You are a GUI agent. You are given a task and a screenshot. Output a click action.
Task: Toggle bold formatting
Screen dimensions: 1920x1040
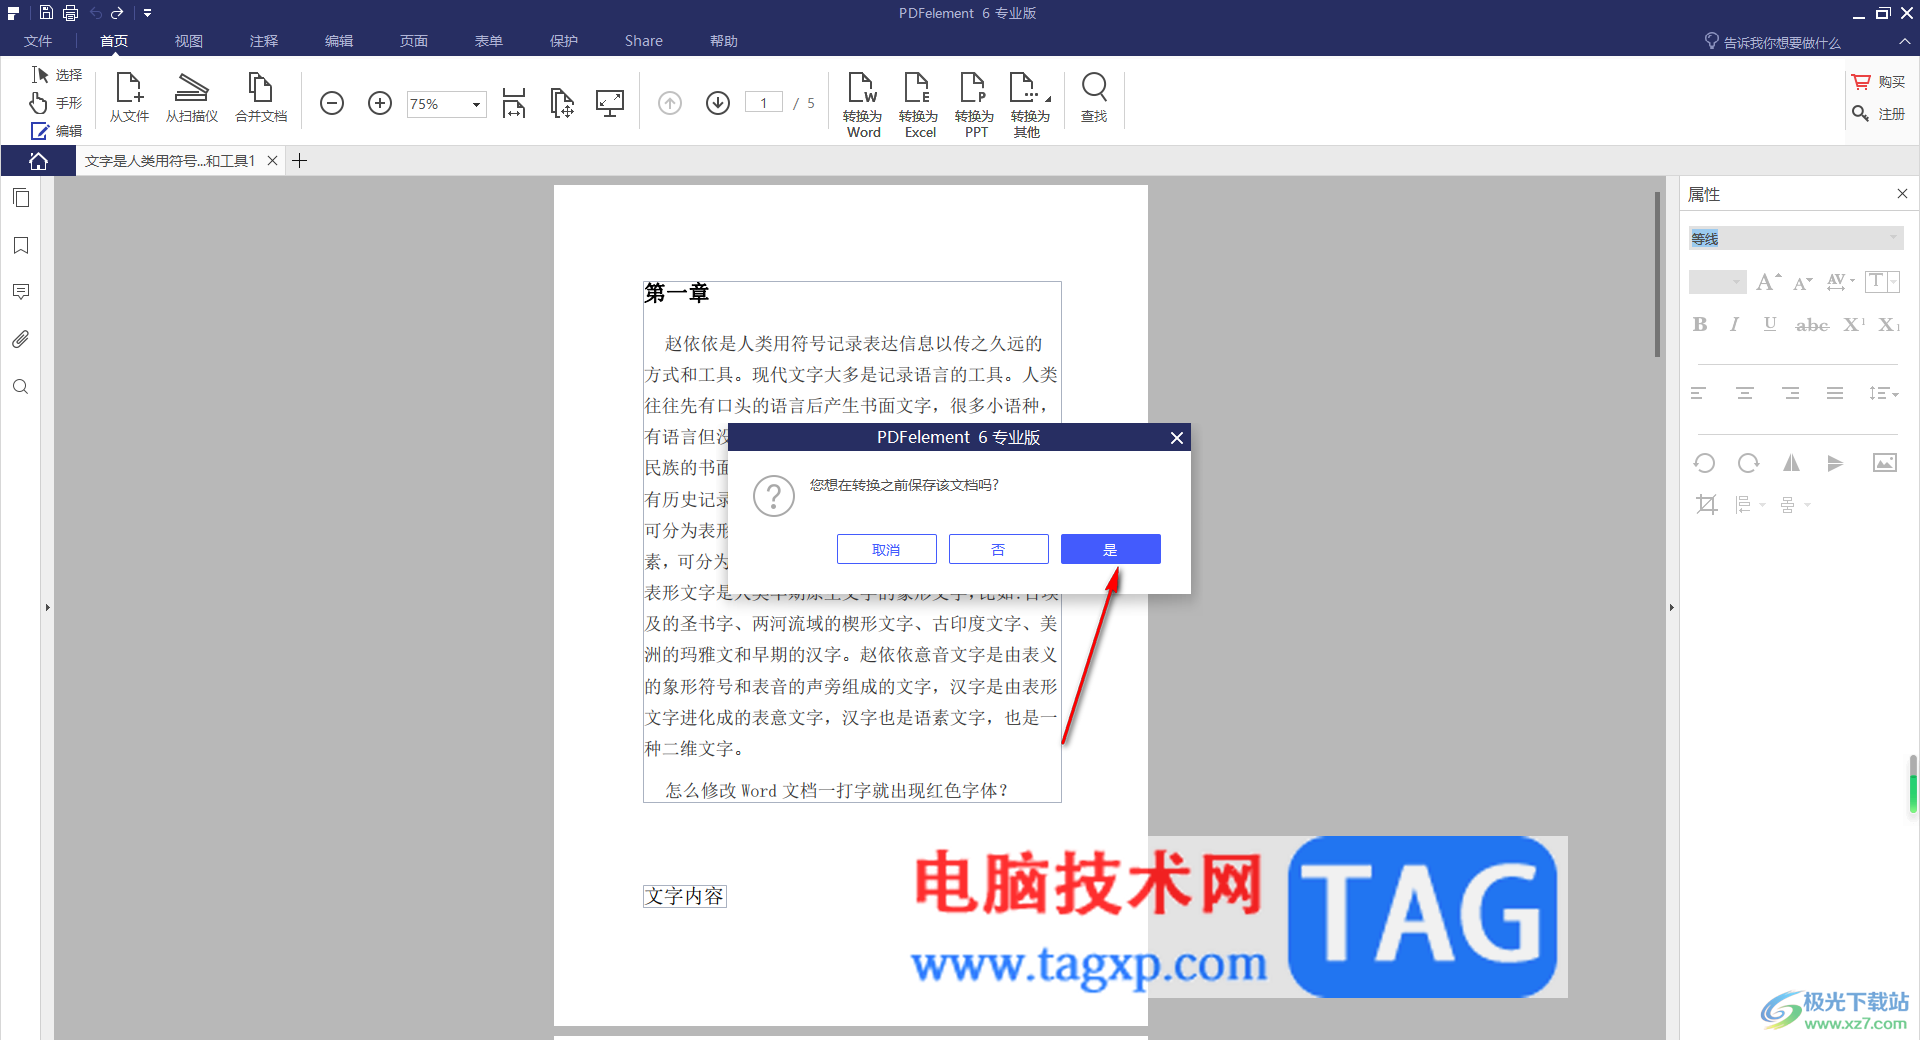1700,324
